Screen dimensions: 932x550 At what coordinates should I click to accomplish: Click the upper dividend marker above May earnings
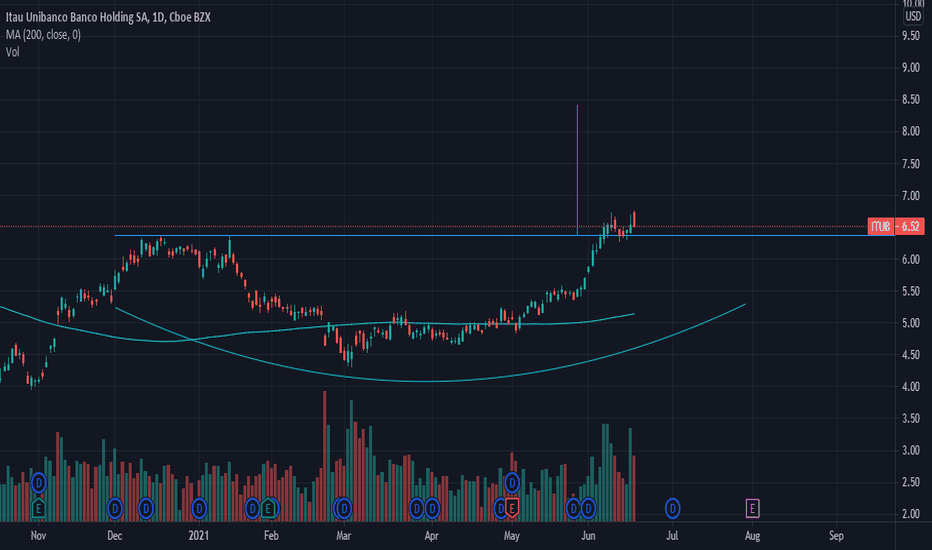click(512, 483)
